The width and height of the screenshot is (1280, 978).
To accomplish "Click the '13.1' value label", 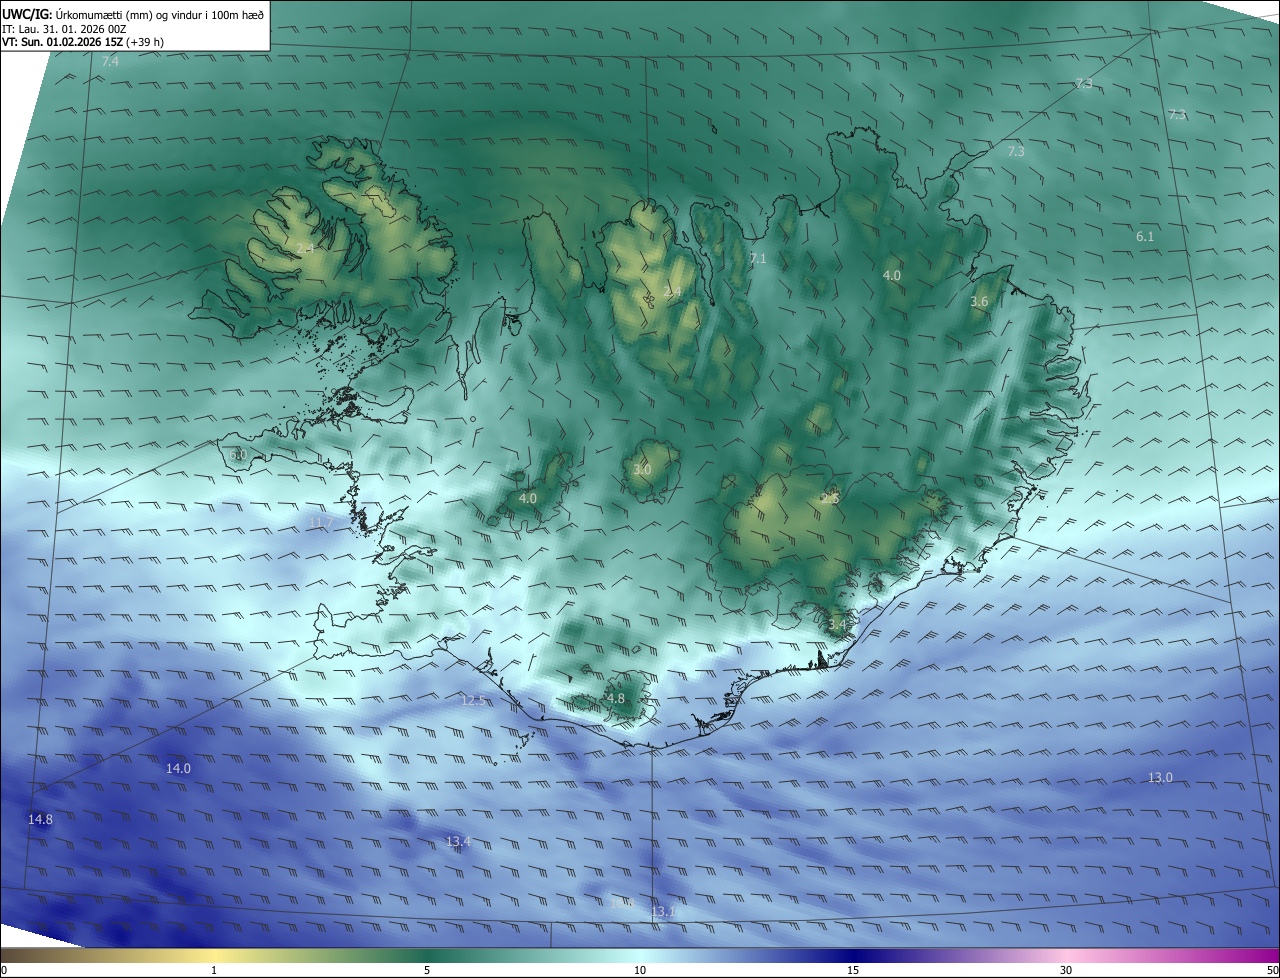I will tap(663, 912).
